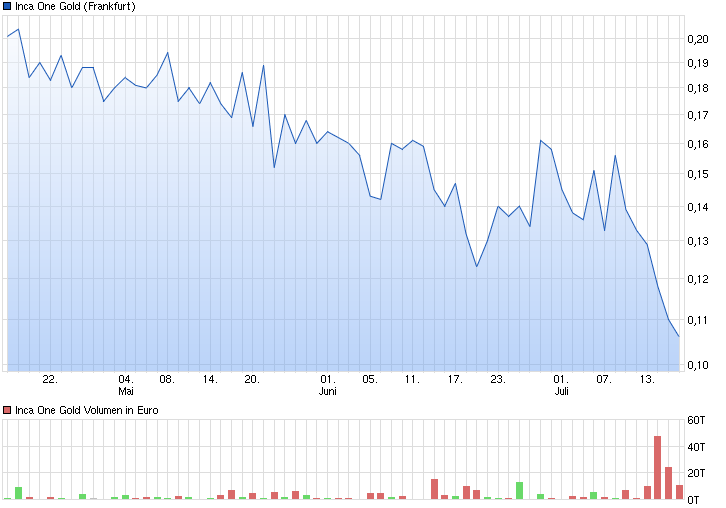Viewport: 726px width, 508px height.
Task: Click the '05.' date label
Action: tap(370, 380)
